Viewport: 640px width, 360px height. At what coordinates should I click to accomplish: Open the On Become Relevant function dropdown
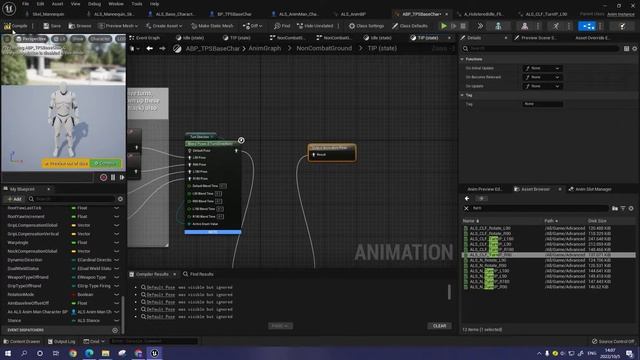pyautogui.click(x=542, y=77)
